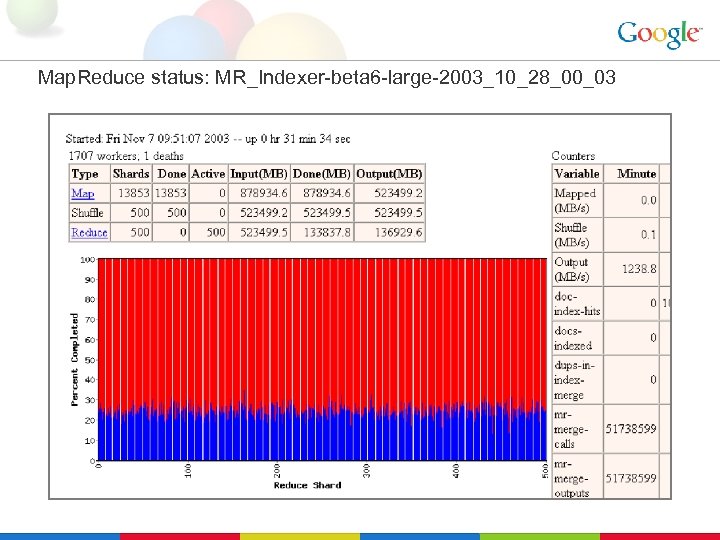The width and height of the screenshot is (720, 540).
Task: Select the mr-merge-outputs counter label
Action: point(572,478)
